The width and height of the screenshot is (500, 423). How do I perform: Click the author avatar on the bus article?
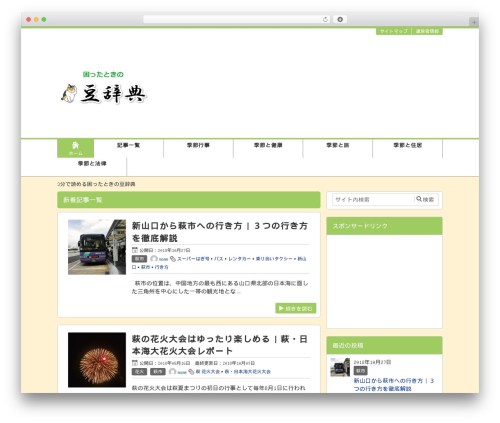154,259
